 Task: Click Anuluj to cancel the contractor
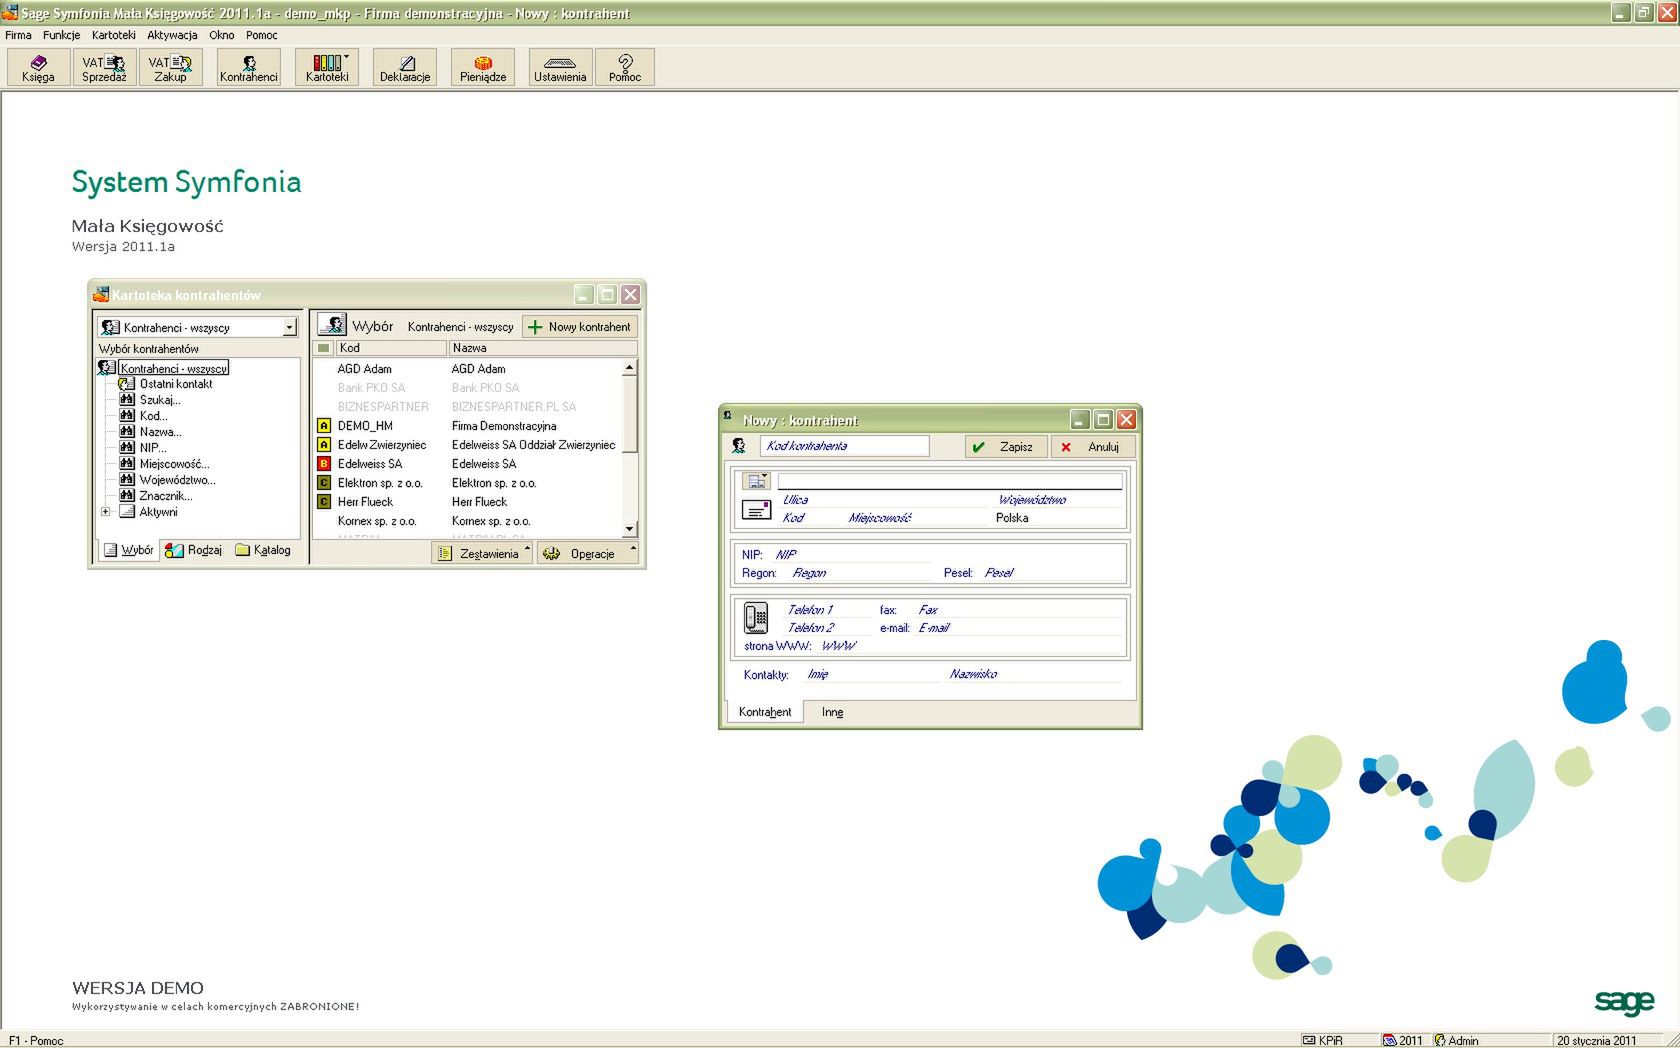click(x=1093, y=447)
